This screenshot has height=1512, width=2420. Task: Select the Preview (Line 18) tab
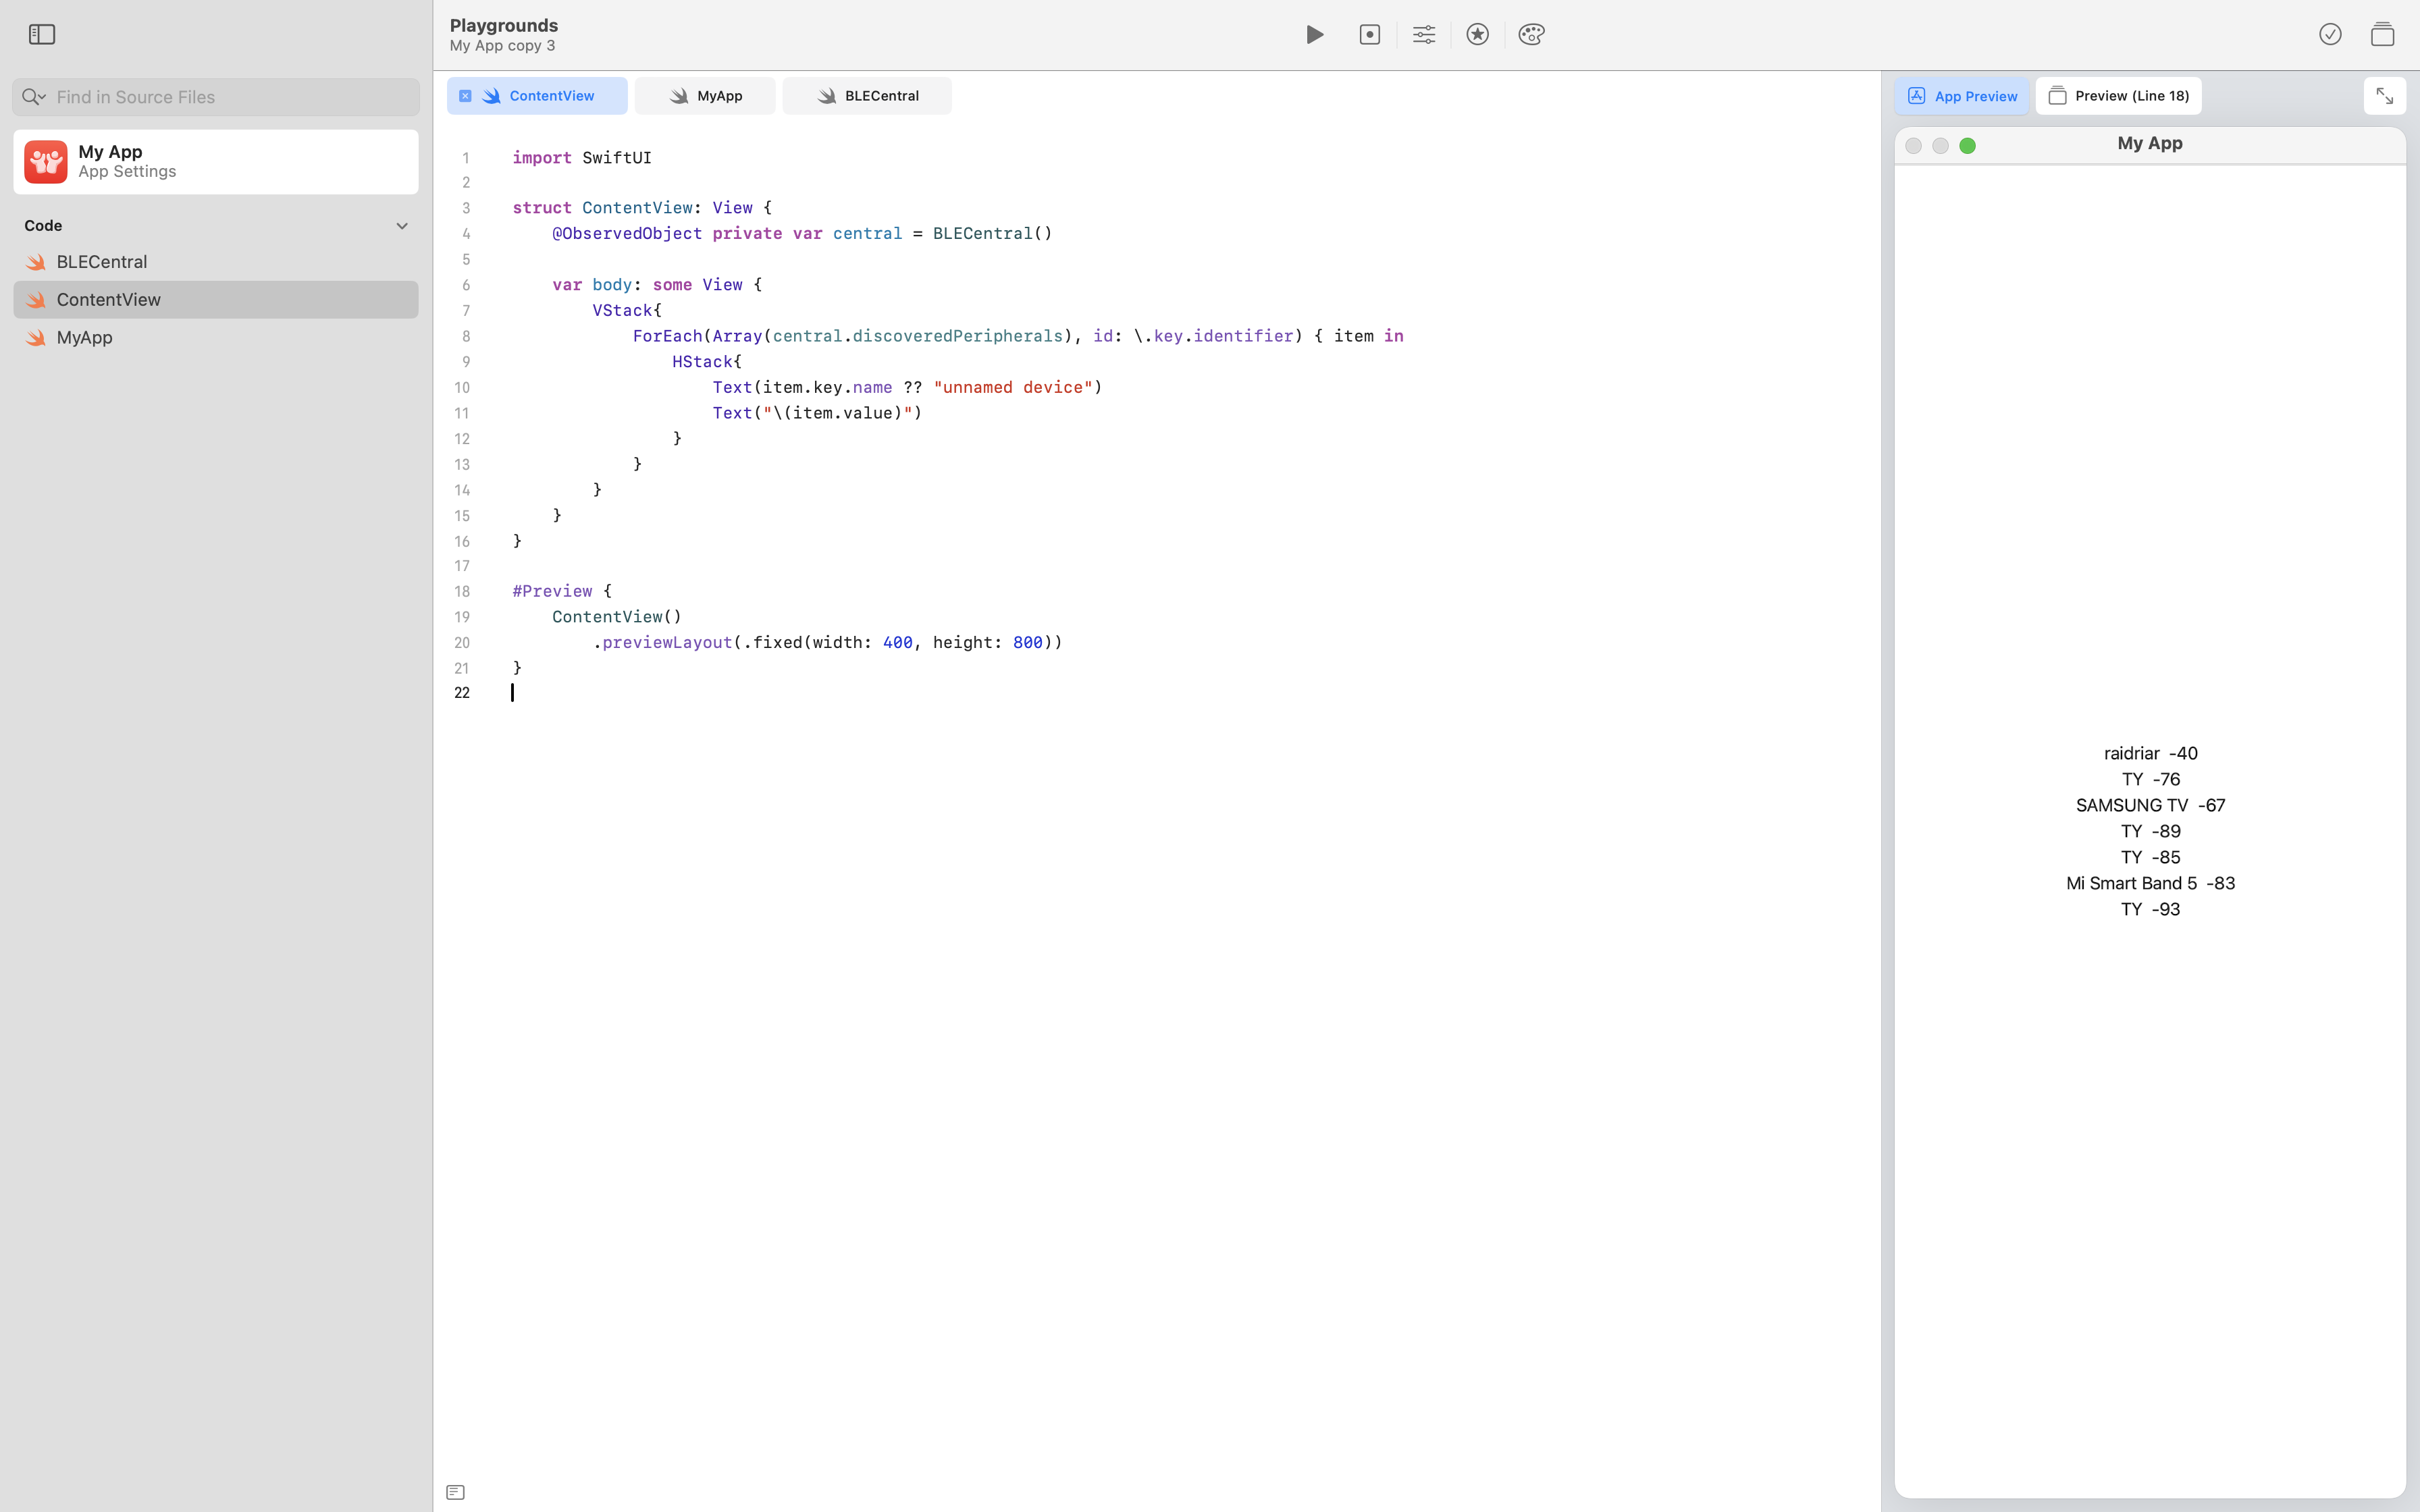point(2118,96)
